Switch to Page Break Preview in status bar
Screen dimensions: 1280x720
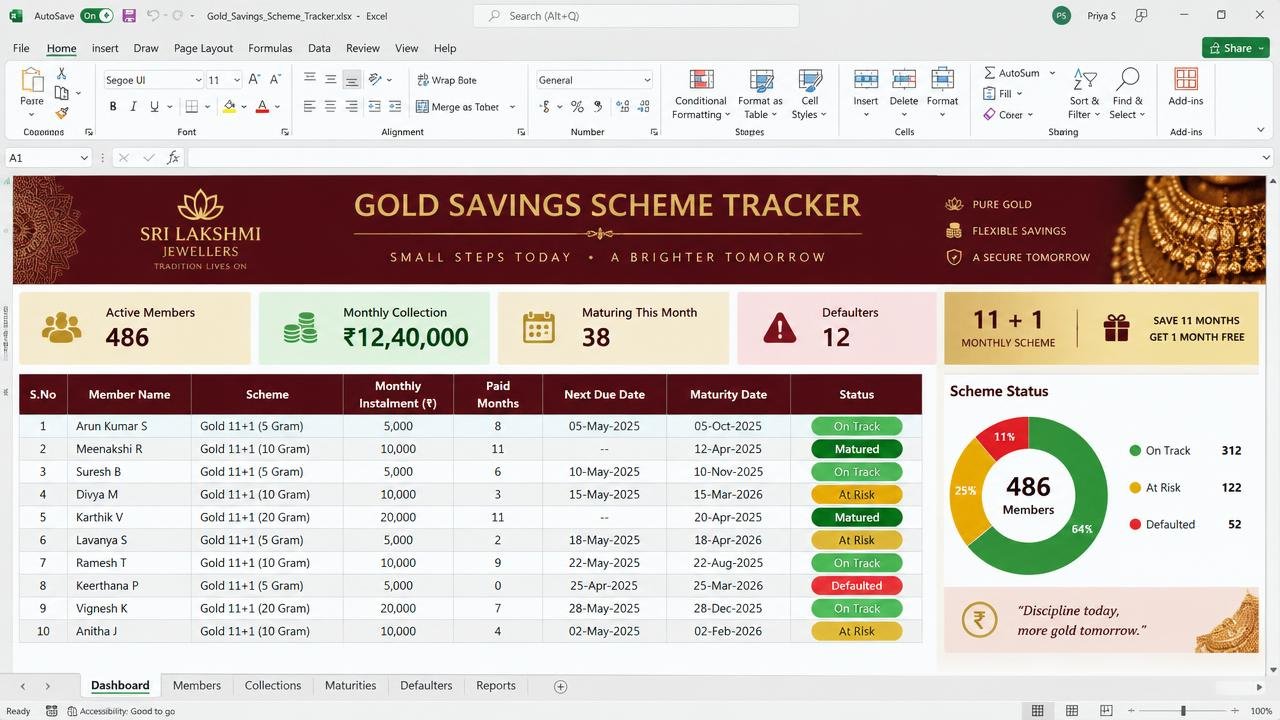click(x=1106, y=711)
